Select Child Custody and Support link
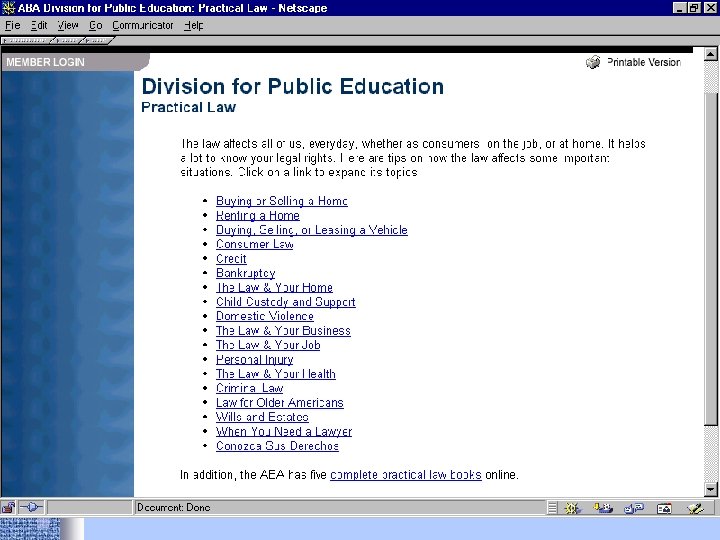 [286, 302]
